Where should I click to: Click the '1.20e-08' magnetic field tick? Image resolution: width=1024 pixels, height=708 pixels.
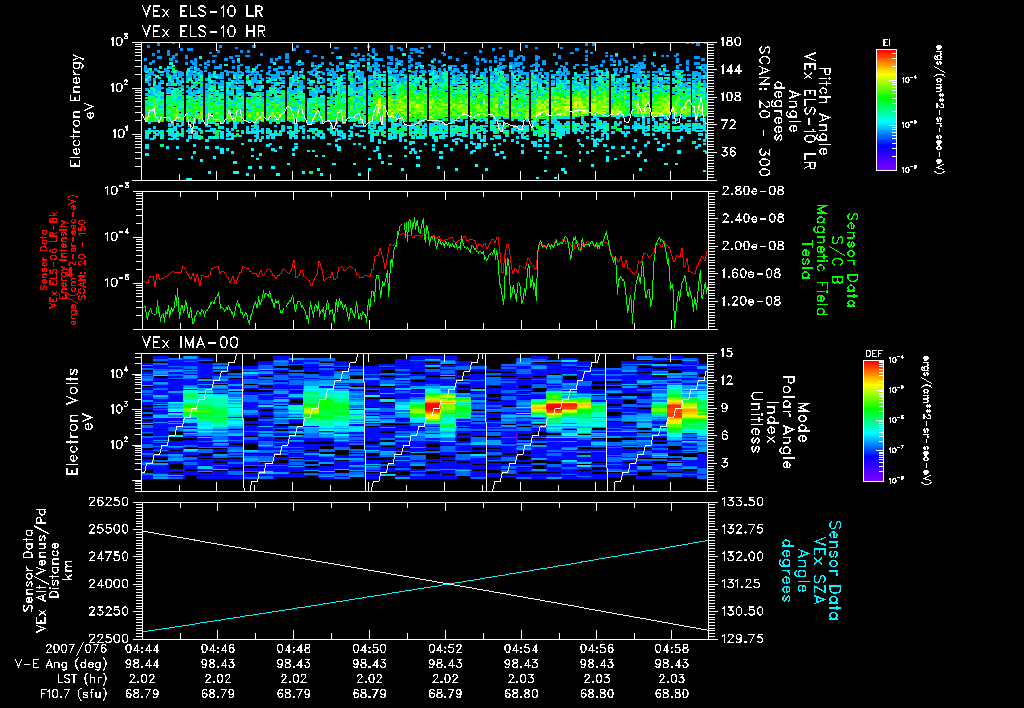[x=753, y=301]
